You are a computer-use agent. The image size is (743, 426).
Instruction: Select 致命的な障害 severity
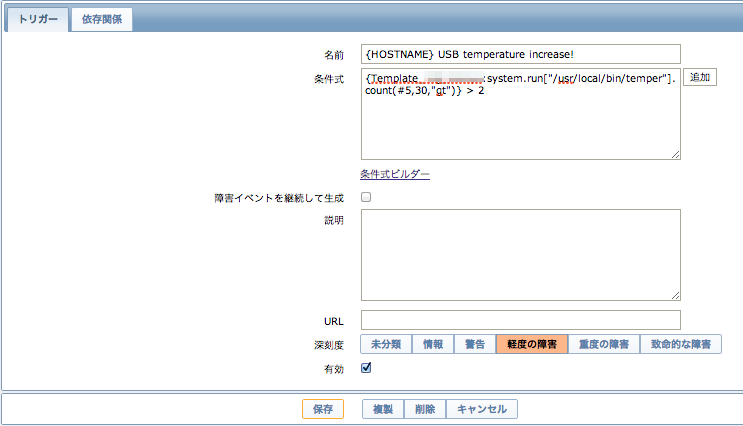pos(680,344)
